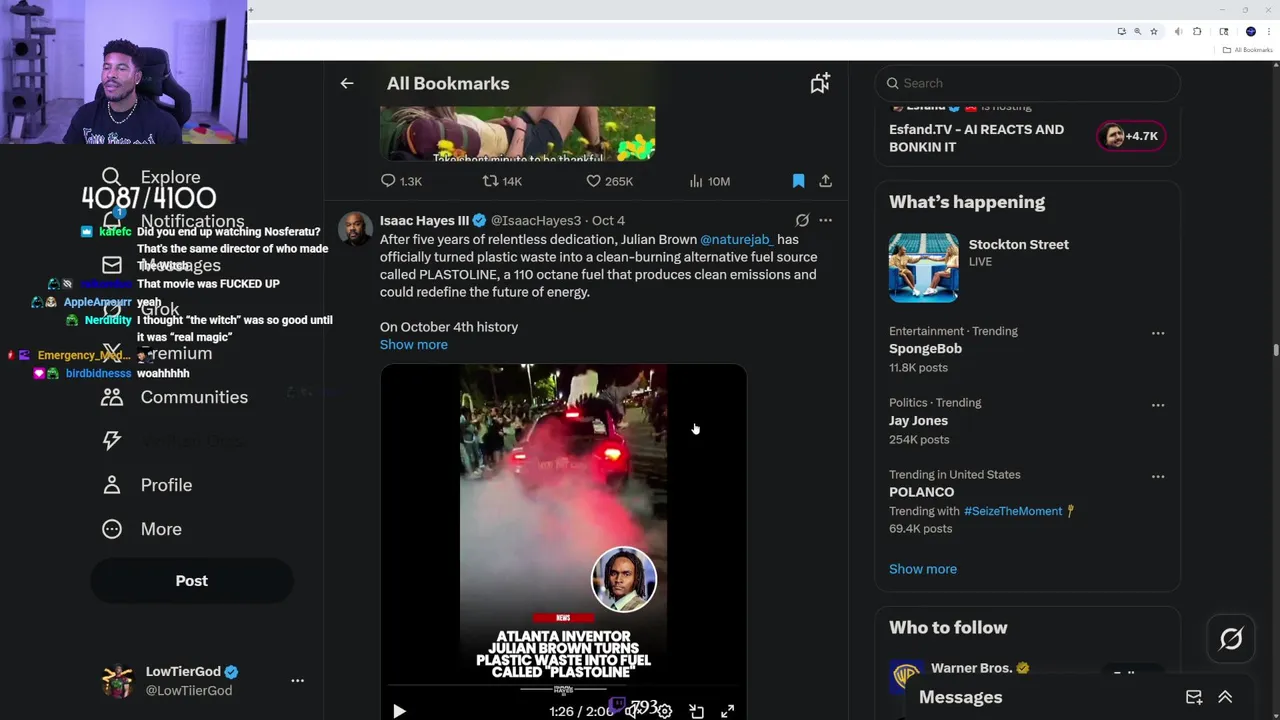Open top post video thumbnail with flowers
1280x720 pixels.
[518, 133]
